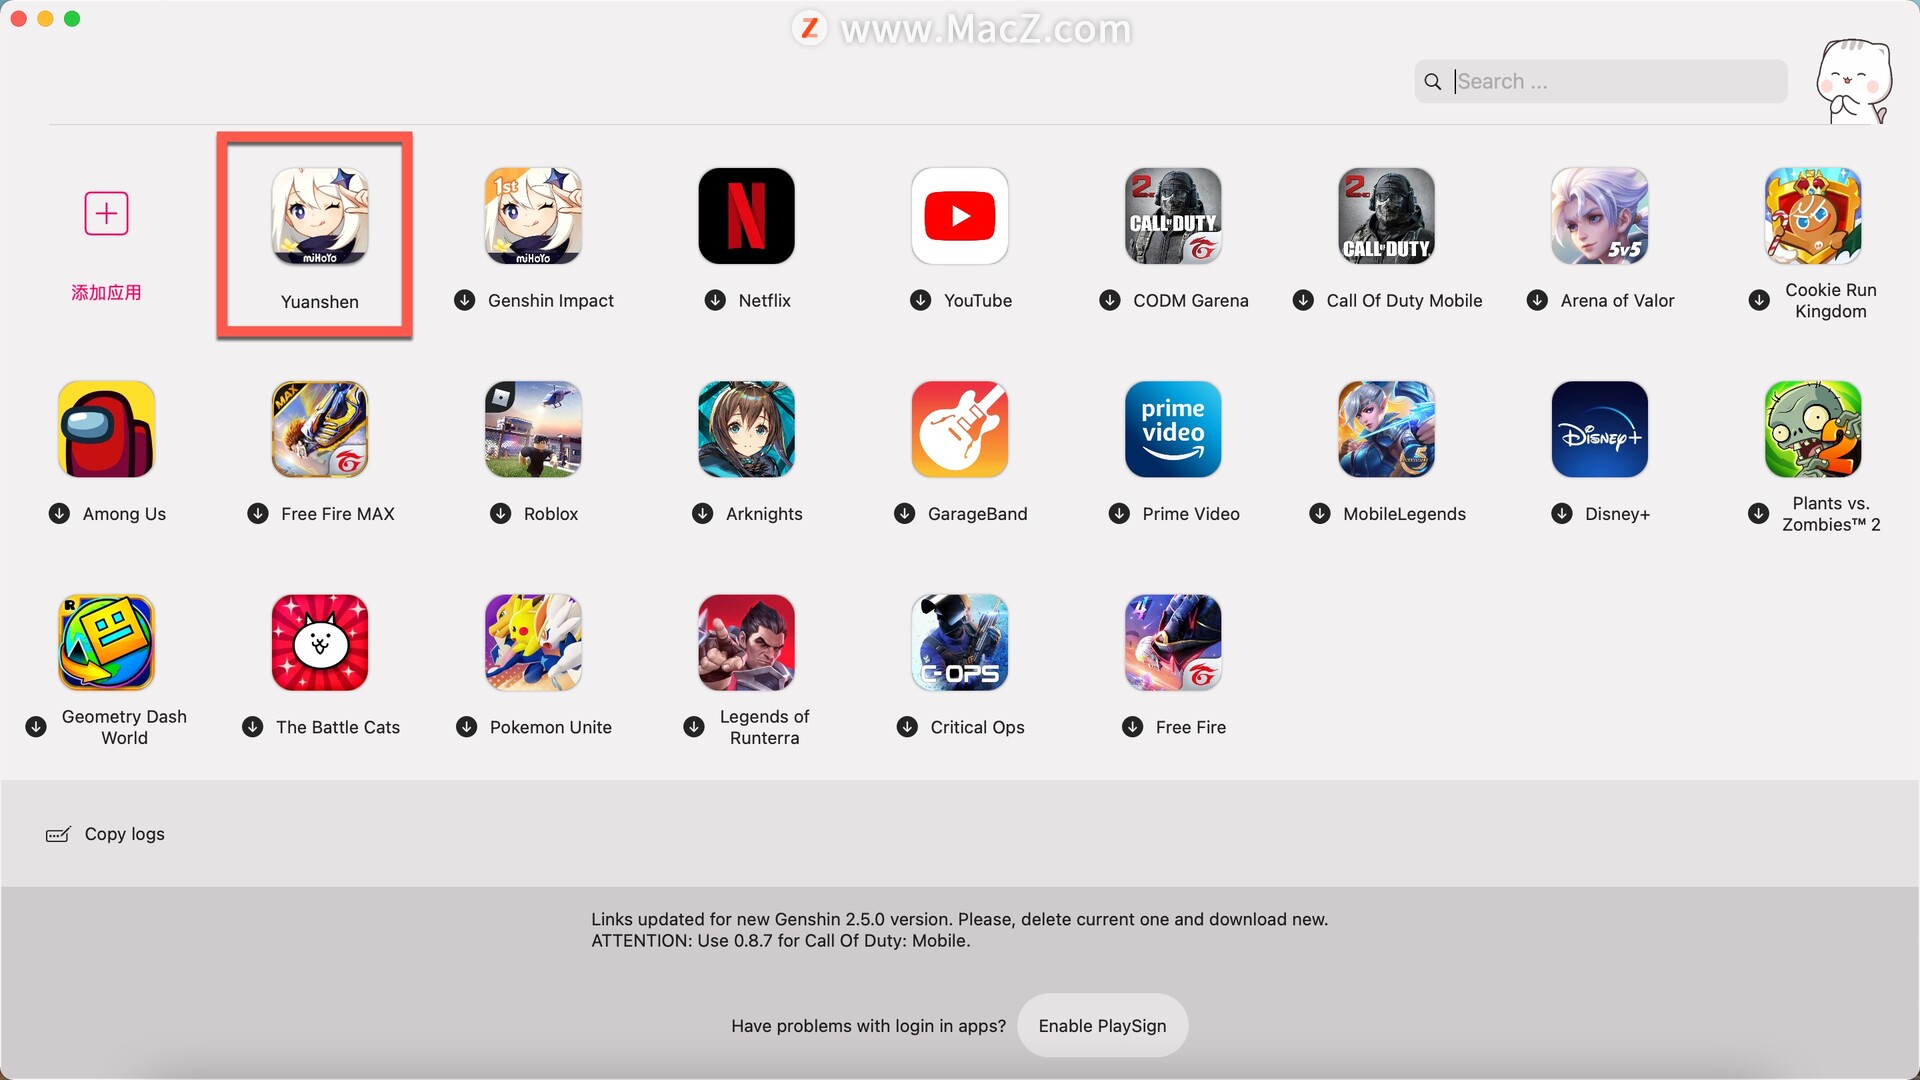Image resolution: width=1920 pixels, height=1080 pixels.
Task: Open the Yuanshen app icon
Action: click(x=320, y=216)
